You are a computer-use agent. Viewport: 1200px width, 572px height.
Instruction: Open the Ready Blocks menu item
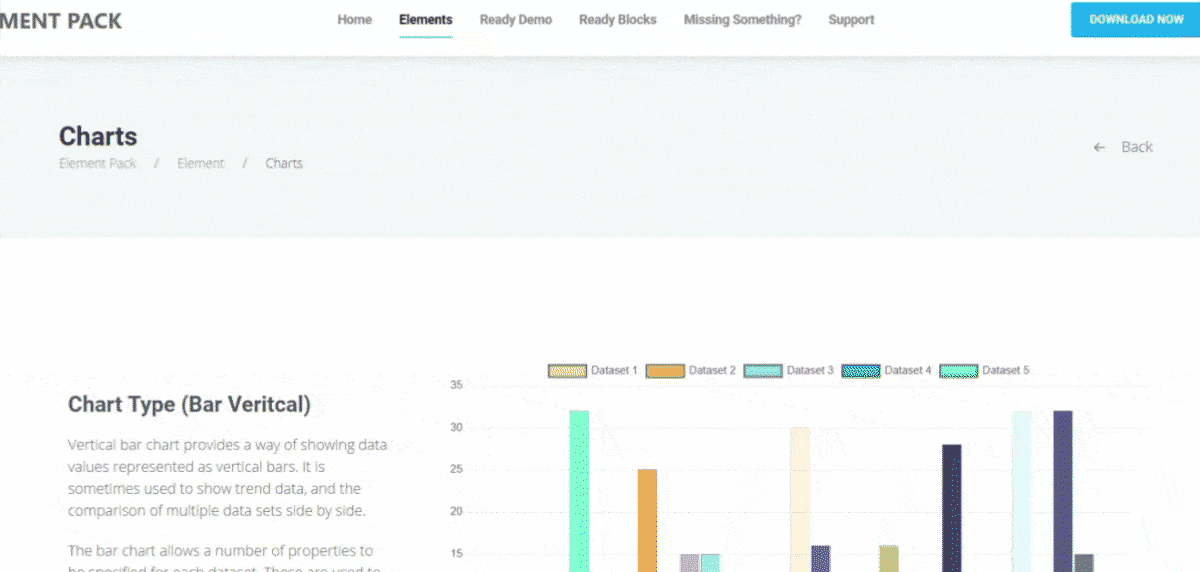point(617,20)
